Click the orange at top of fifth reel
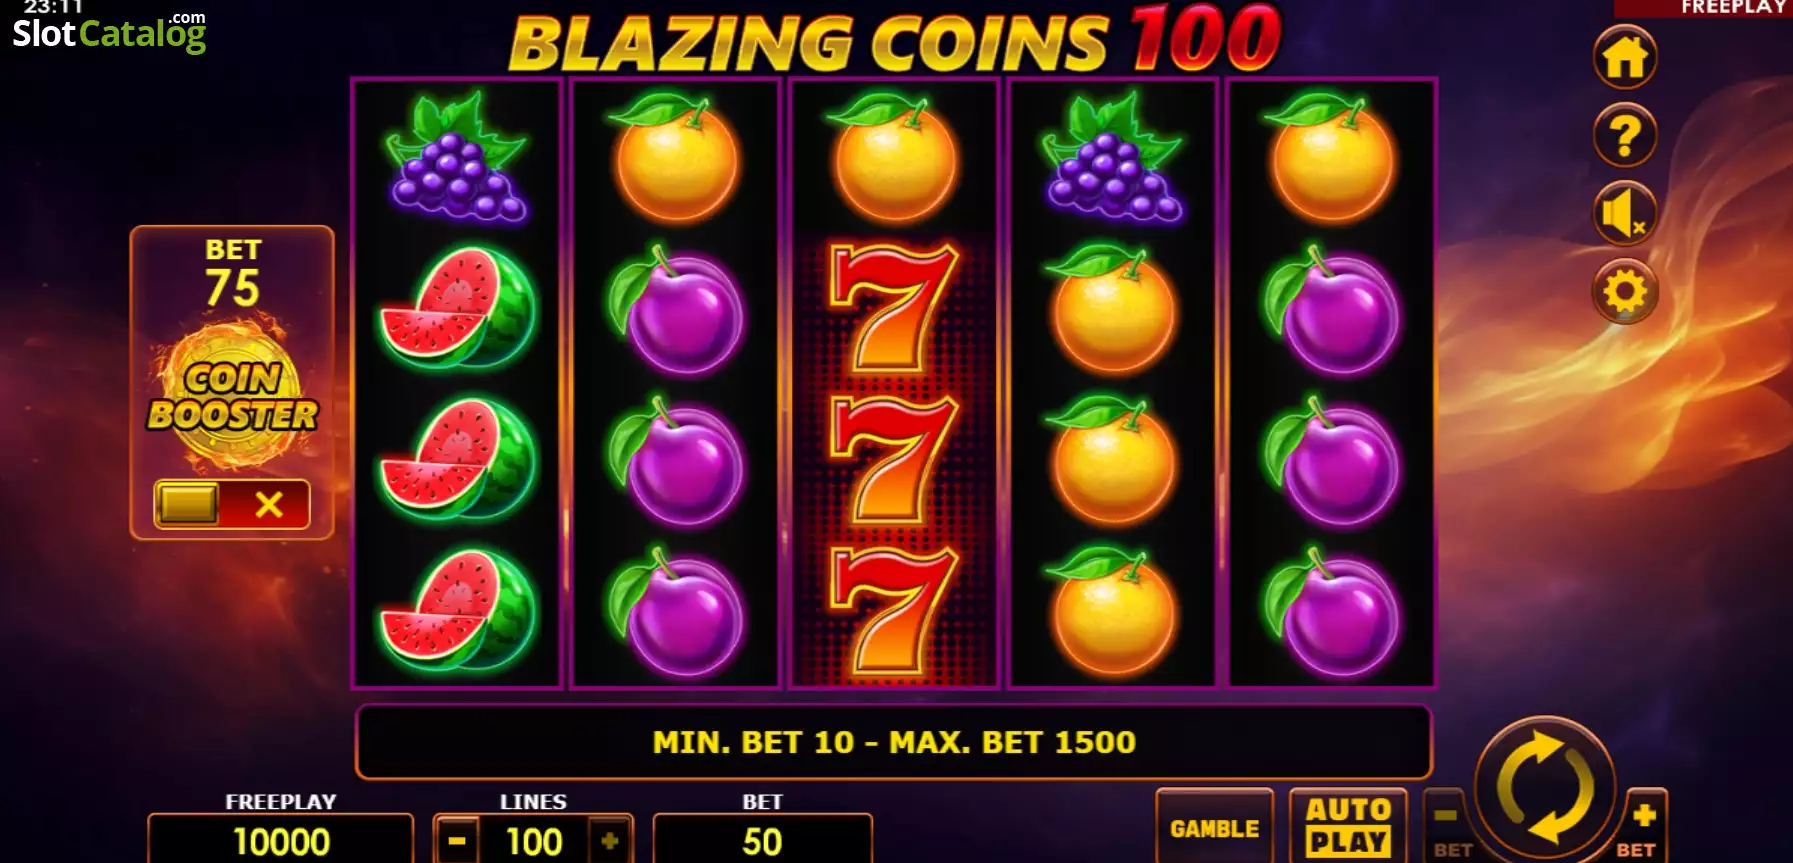The height and width of the screenshot is (863, 1793). 1331,158
